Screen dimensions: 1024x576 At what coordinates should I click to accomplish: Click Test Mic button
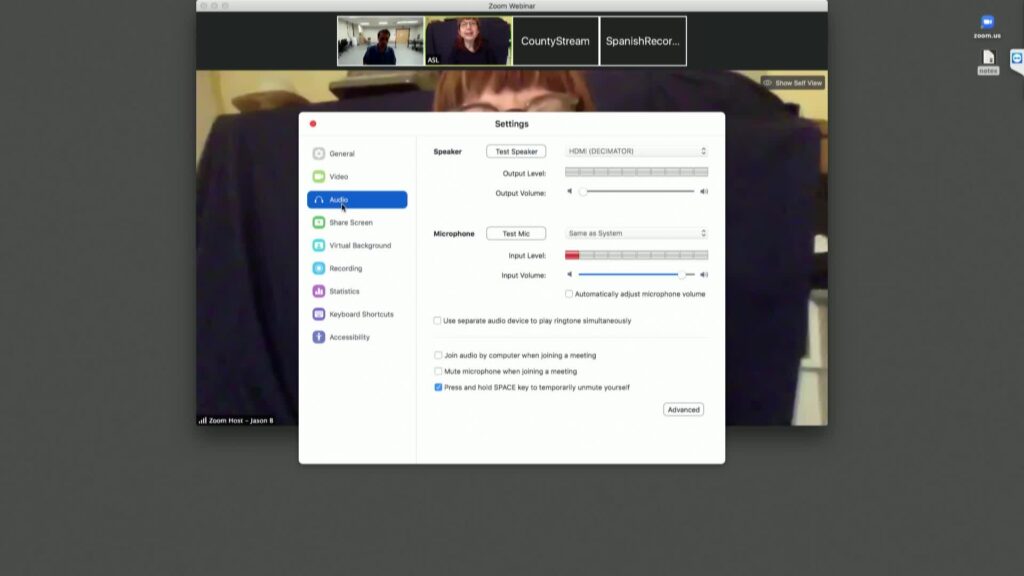point(516,234)
